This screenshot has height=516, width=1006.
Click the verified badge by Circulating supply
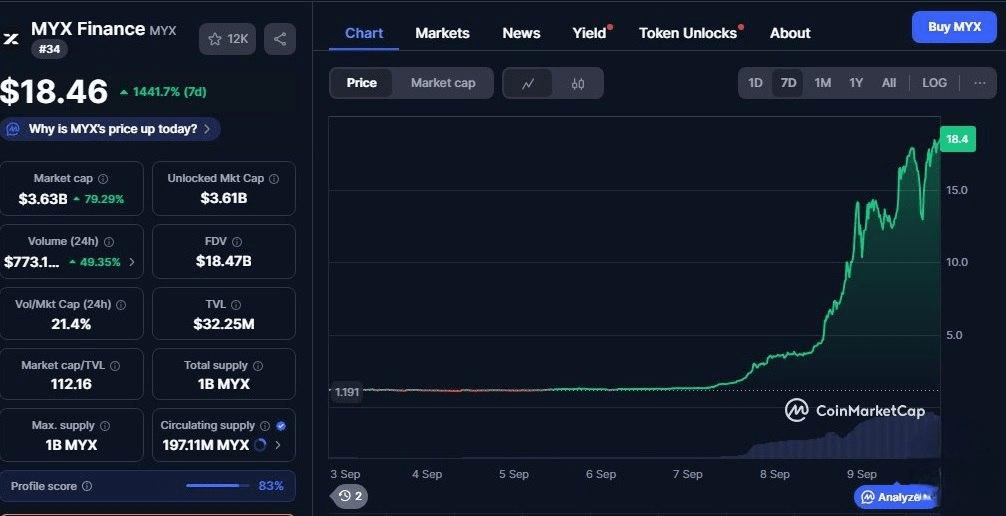[281, 426]
